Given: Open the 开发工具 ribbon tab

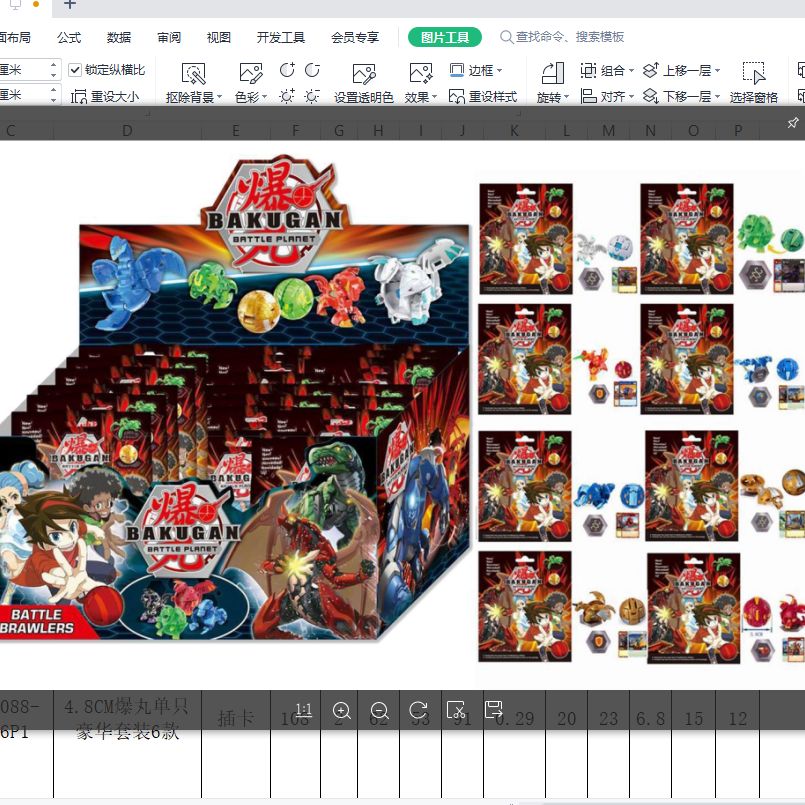Looking at the screenshot, I should point(280,37).
